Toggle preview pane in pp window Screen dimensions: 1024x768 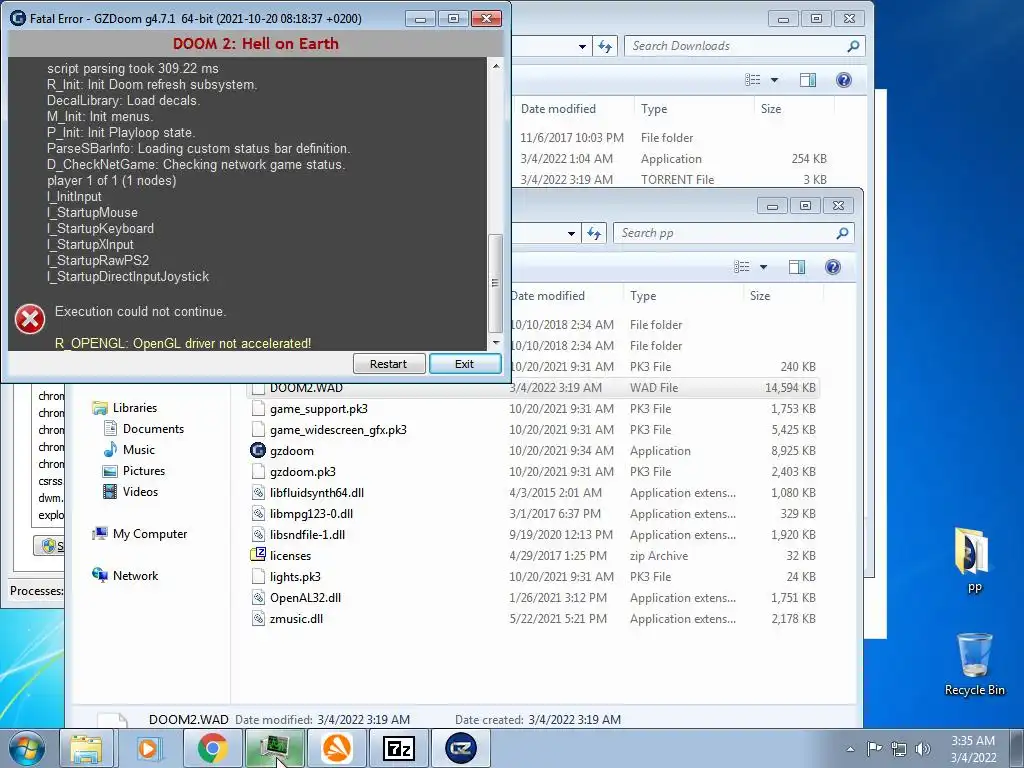[797, 266]
